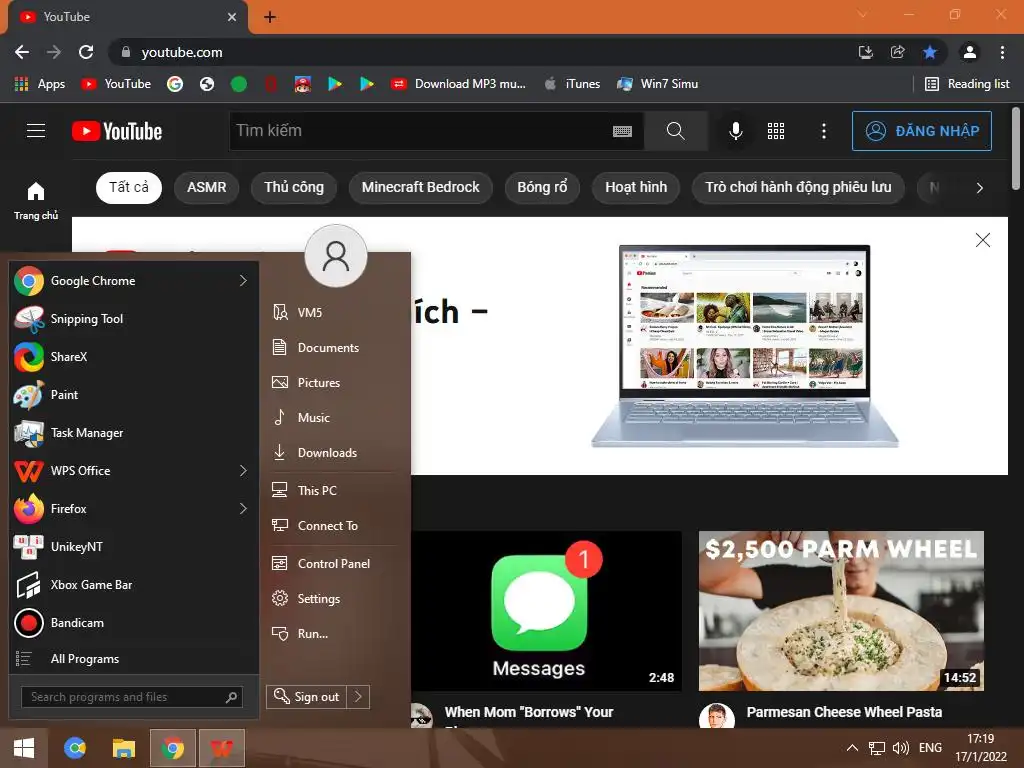Open Music folder from Start menu
Image resolution: width=1024 pixels, height=768 pixels.
point(334,417)
